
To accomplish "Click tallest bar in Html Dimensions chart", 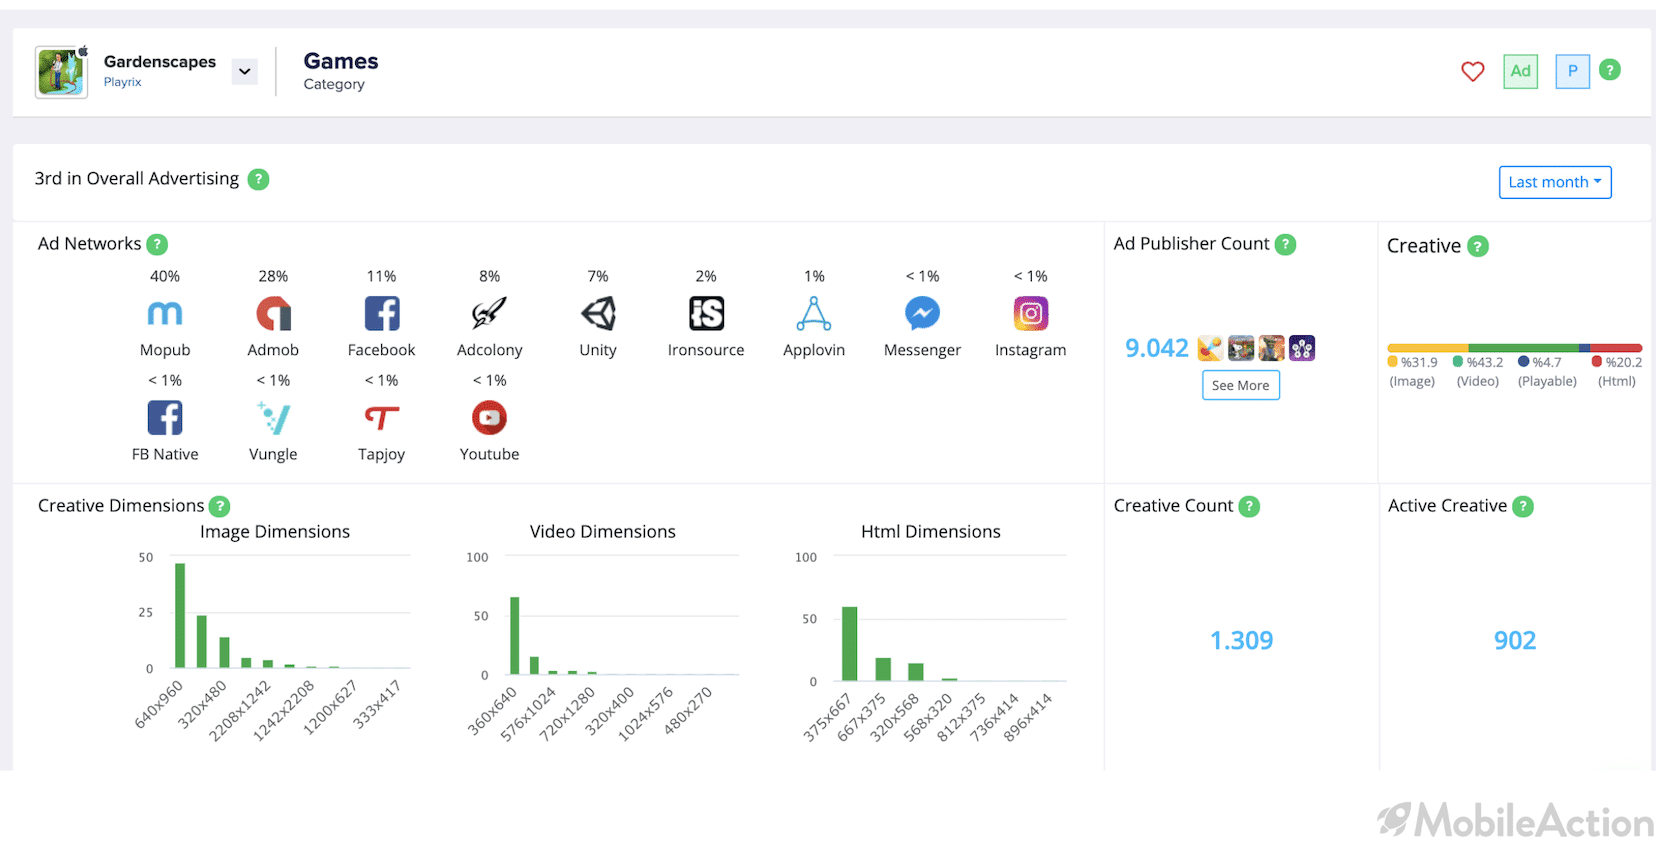I will 849,643.
